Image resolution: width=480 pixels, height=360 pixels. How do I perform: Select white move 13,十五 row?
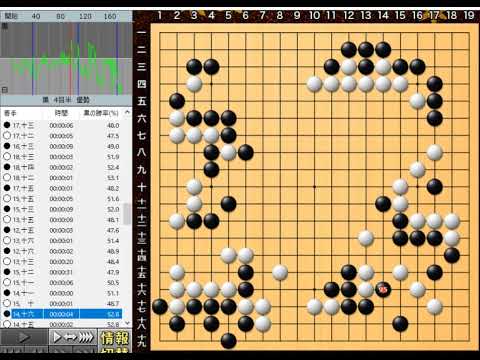62,220
